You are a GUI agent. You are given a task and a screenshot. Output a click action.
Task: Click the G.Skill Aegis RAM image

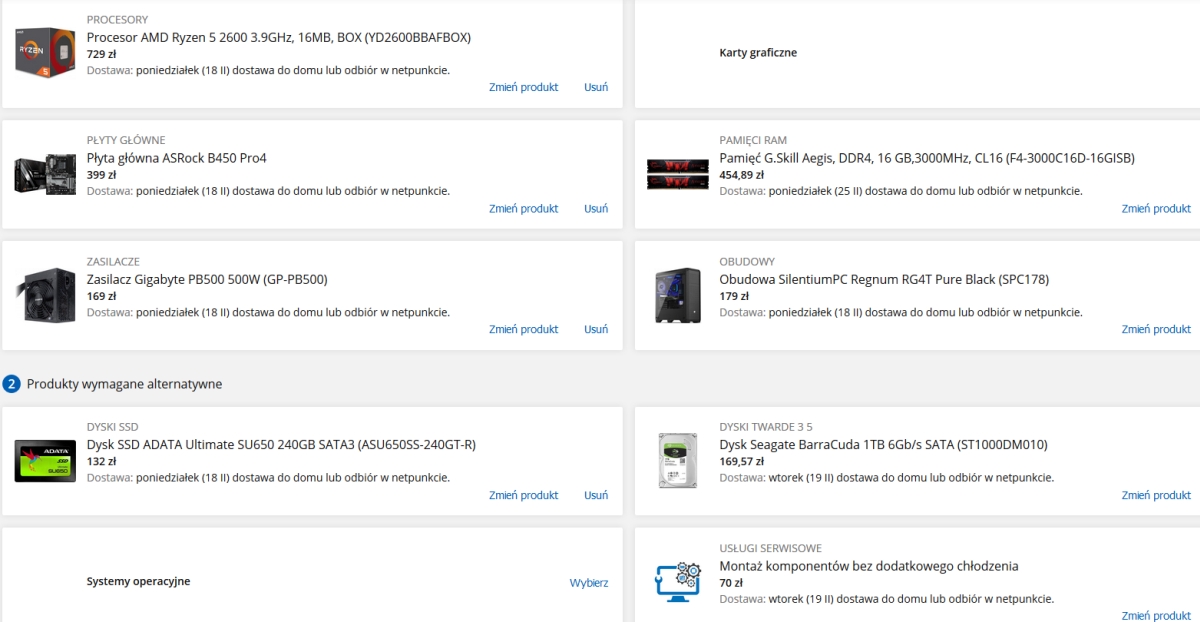pos(677,173)
